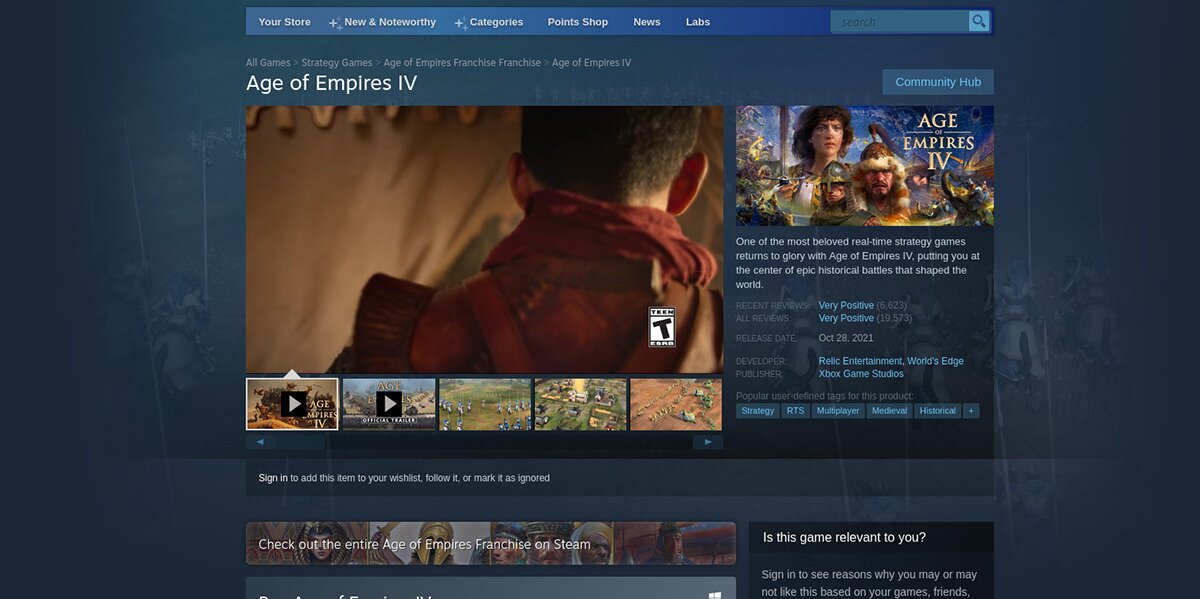Viewport: 1200px width, 599px height.
Task: Play the first Age of Empires IV trailer thumbnail
Action: click(292, 404)
